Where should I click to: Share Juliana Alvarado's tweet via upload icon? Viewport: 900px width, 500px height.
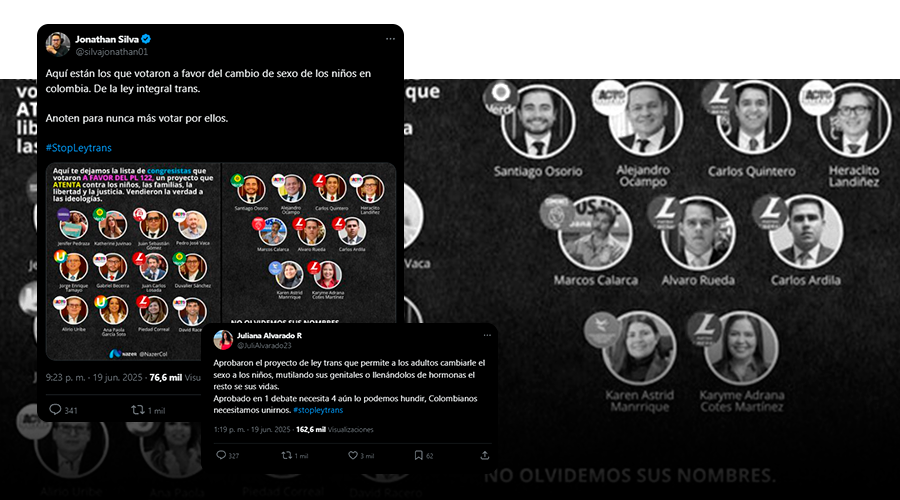[x=484, y=455]
